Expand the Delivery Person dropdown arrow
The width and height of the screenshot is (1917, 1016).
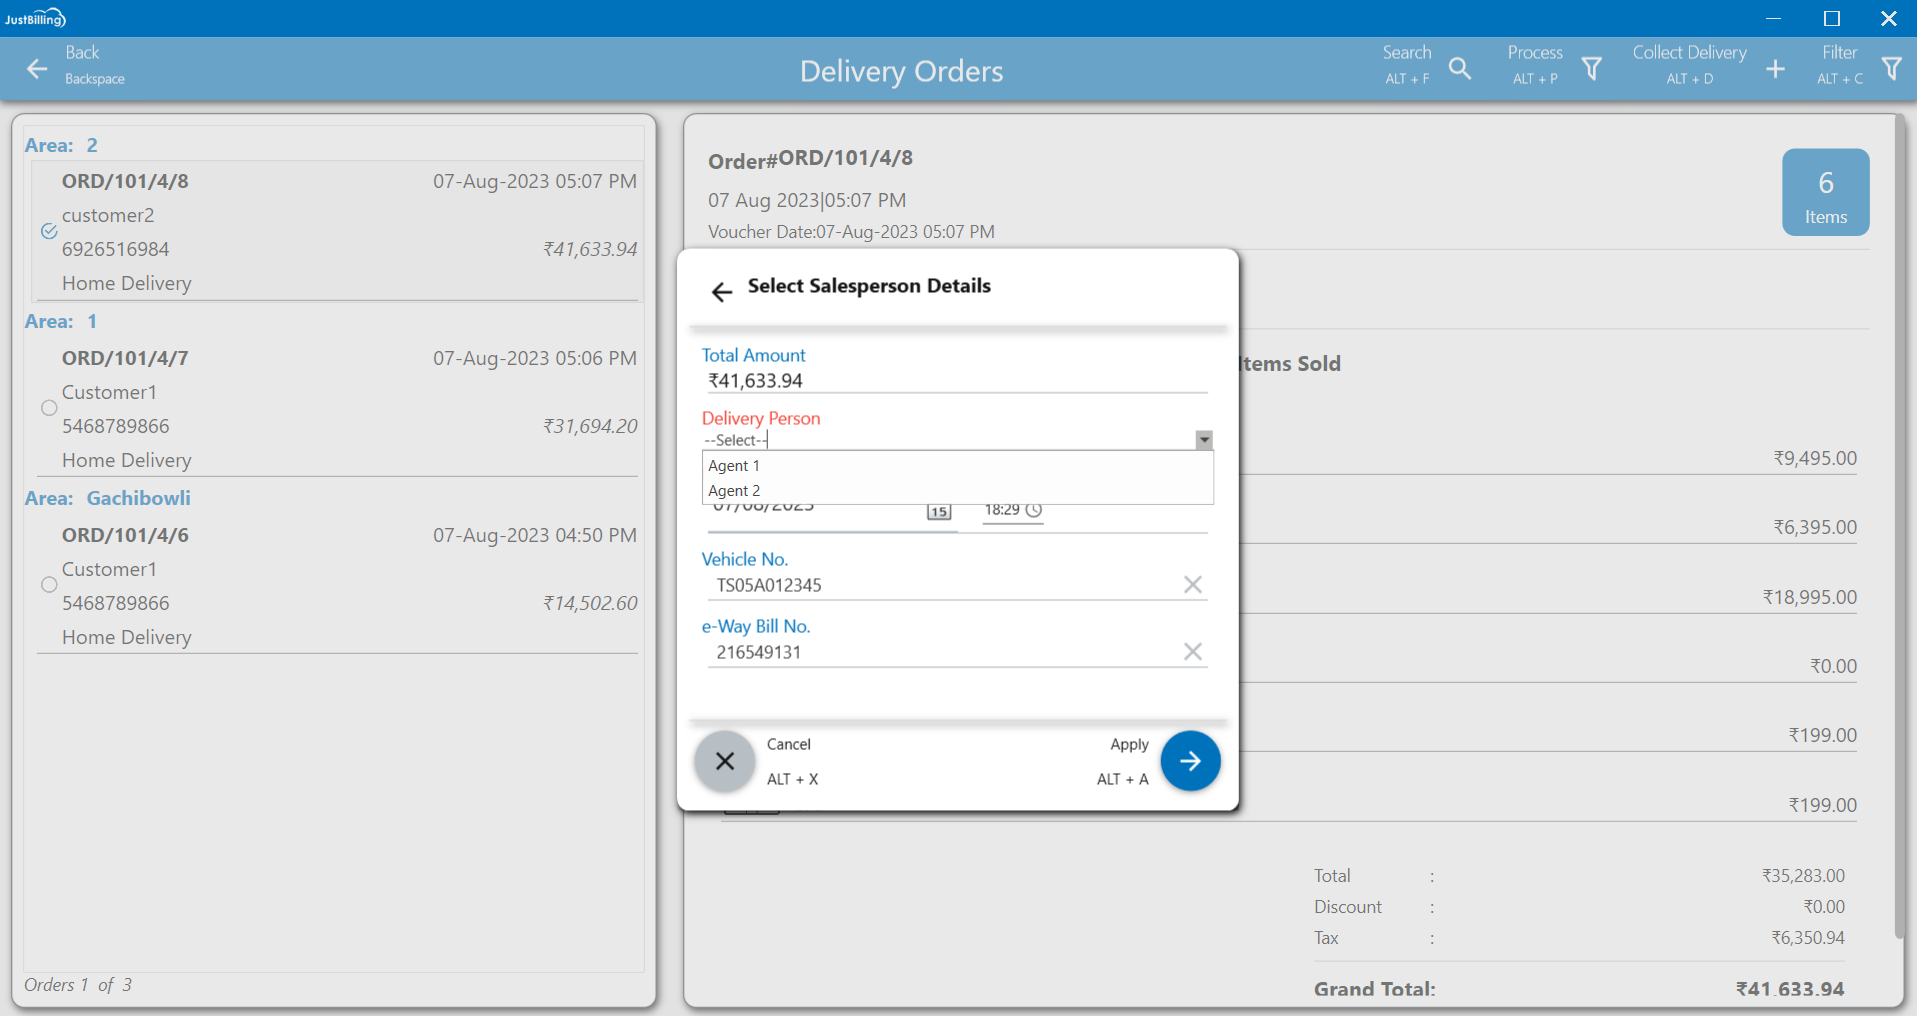[x=1204, y=440]
